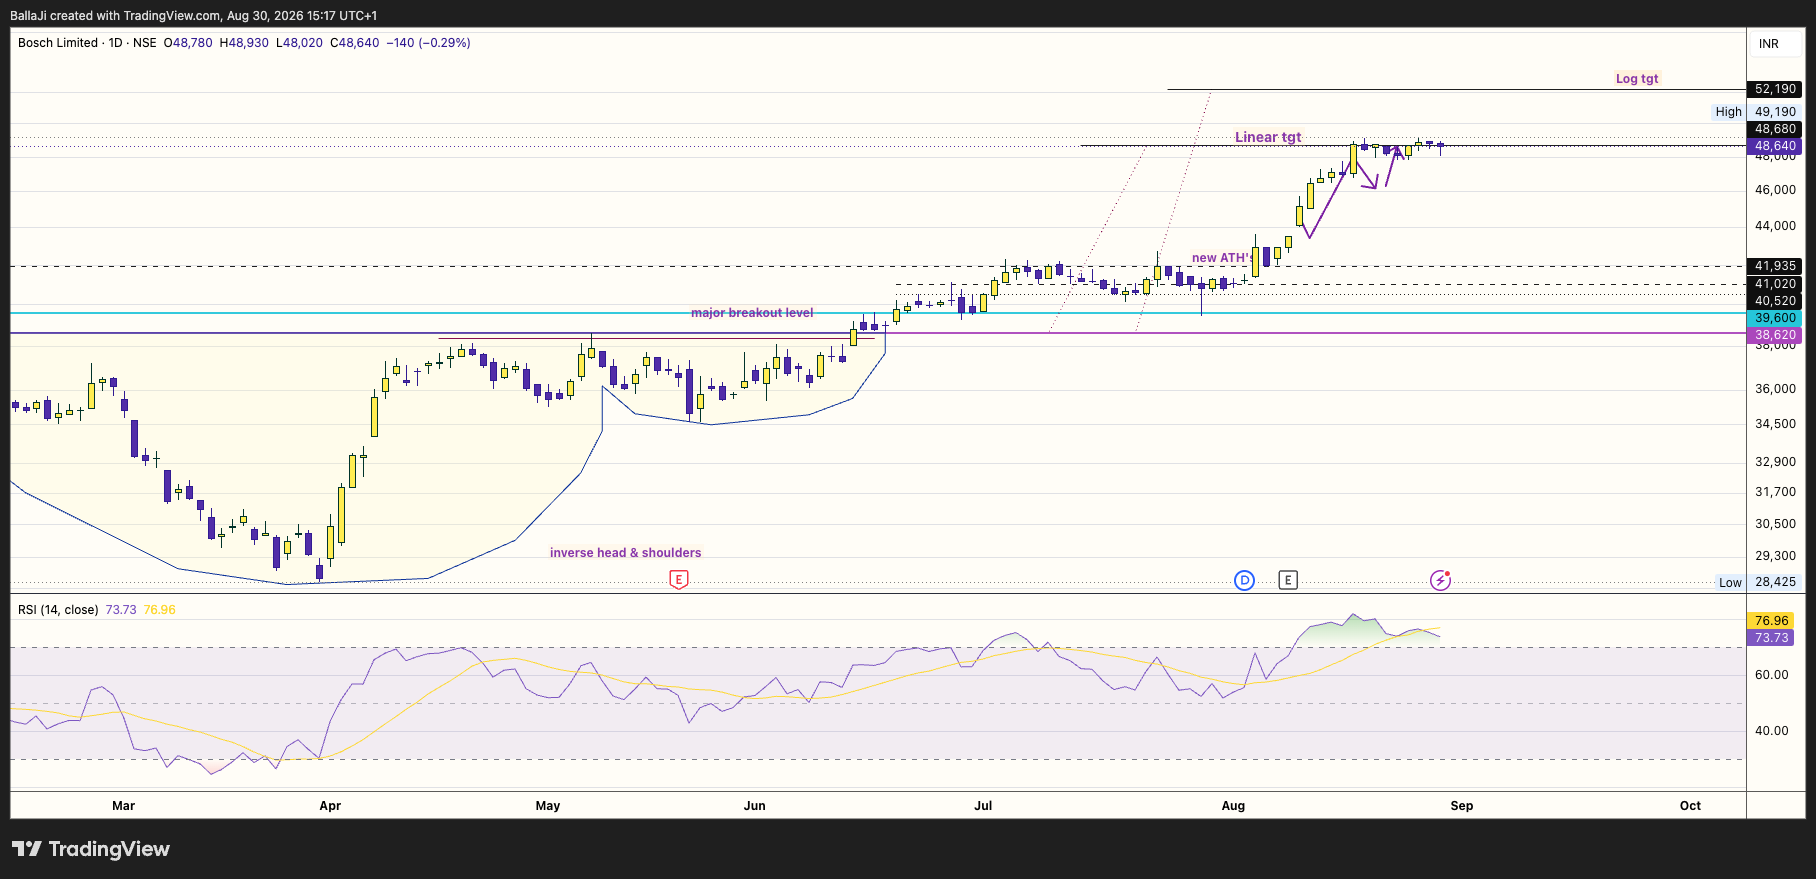Select the INR currency label
Screen dimensions: 1816x879
pyautogui.click(x=1769, y=44)
